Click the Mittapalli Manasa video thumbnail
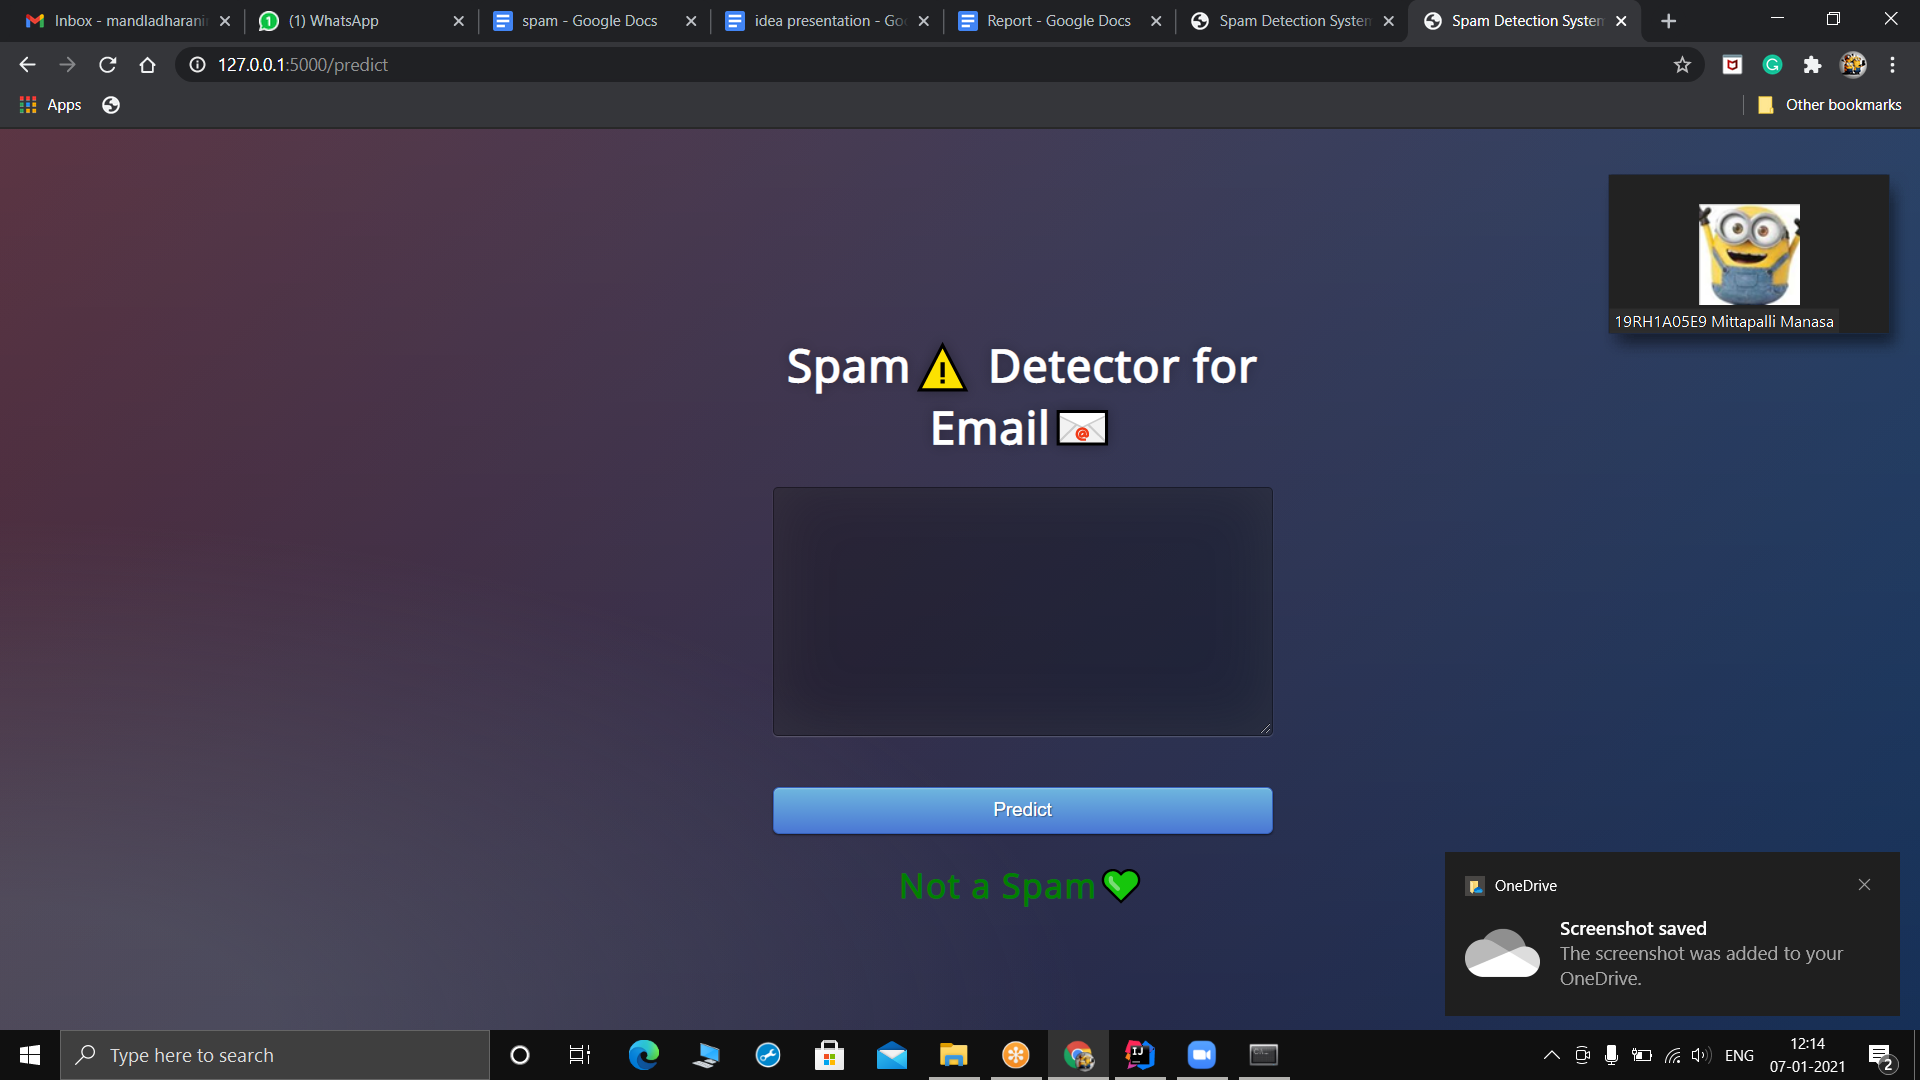This screenshot has height=1080, width=1920. (1748, 254)
